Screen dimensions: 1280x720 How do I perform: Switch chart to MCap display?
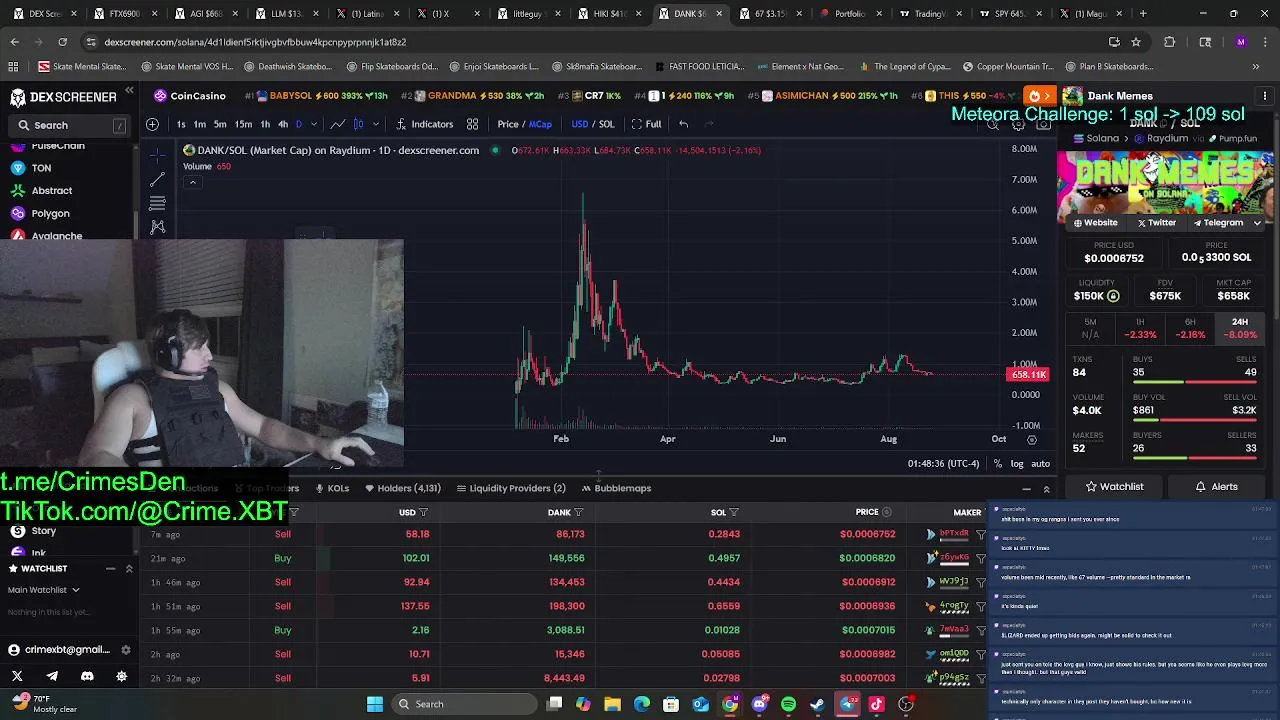541,124
